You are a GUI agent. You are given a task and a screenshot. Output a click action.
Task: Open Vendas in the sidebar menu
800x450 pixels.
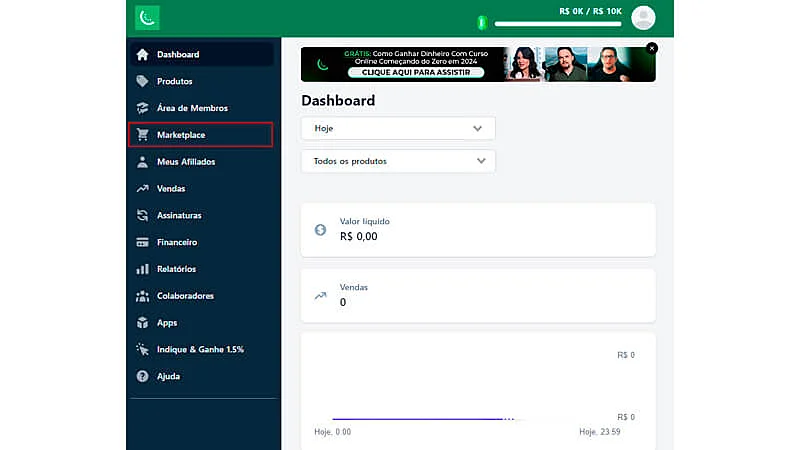202,188
